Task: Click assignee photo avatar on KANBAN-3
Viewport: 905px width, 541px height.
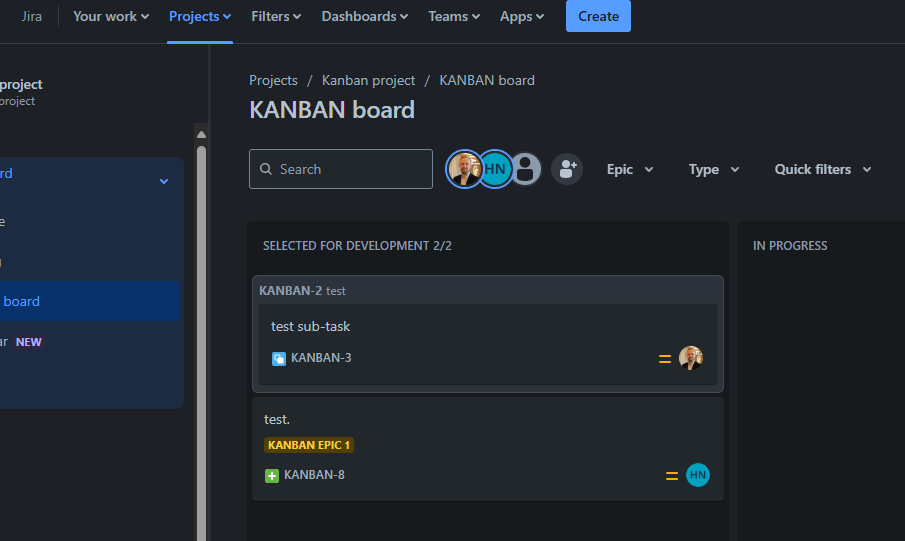Action: pos(690,358)
